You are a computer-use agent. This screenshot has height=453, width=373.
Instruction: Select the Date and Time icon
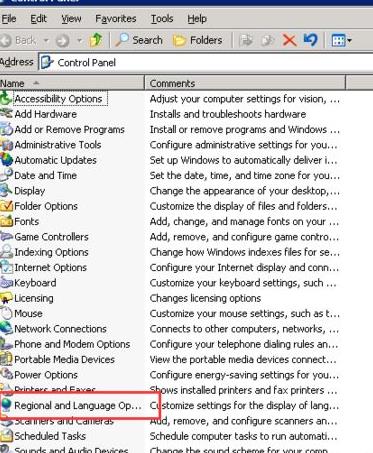[6, 175]
